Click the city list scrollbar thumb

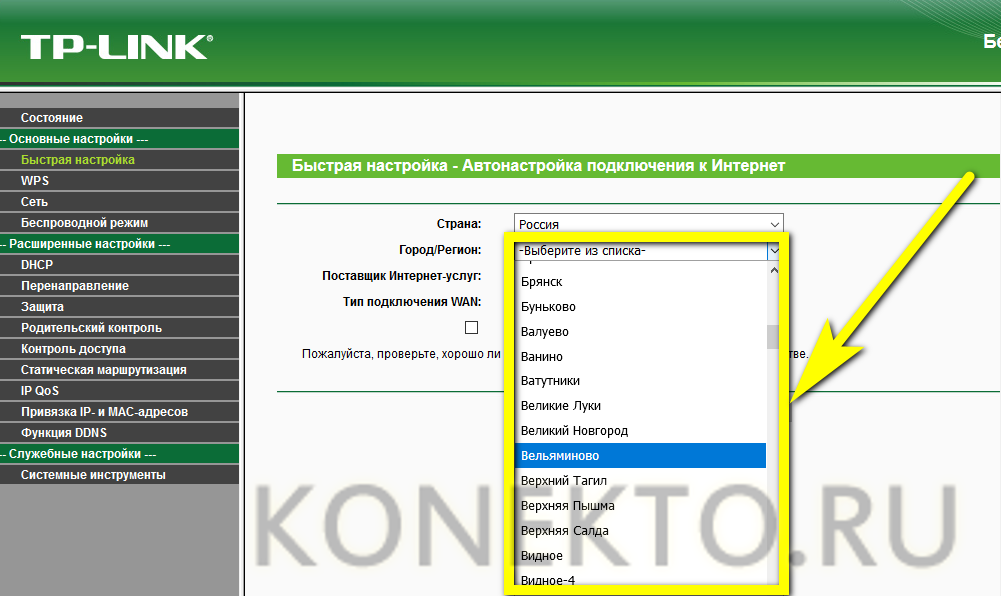(773, 337)
